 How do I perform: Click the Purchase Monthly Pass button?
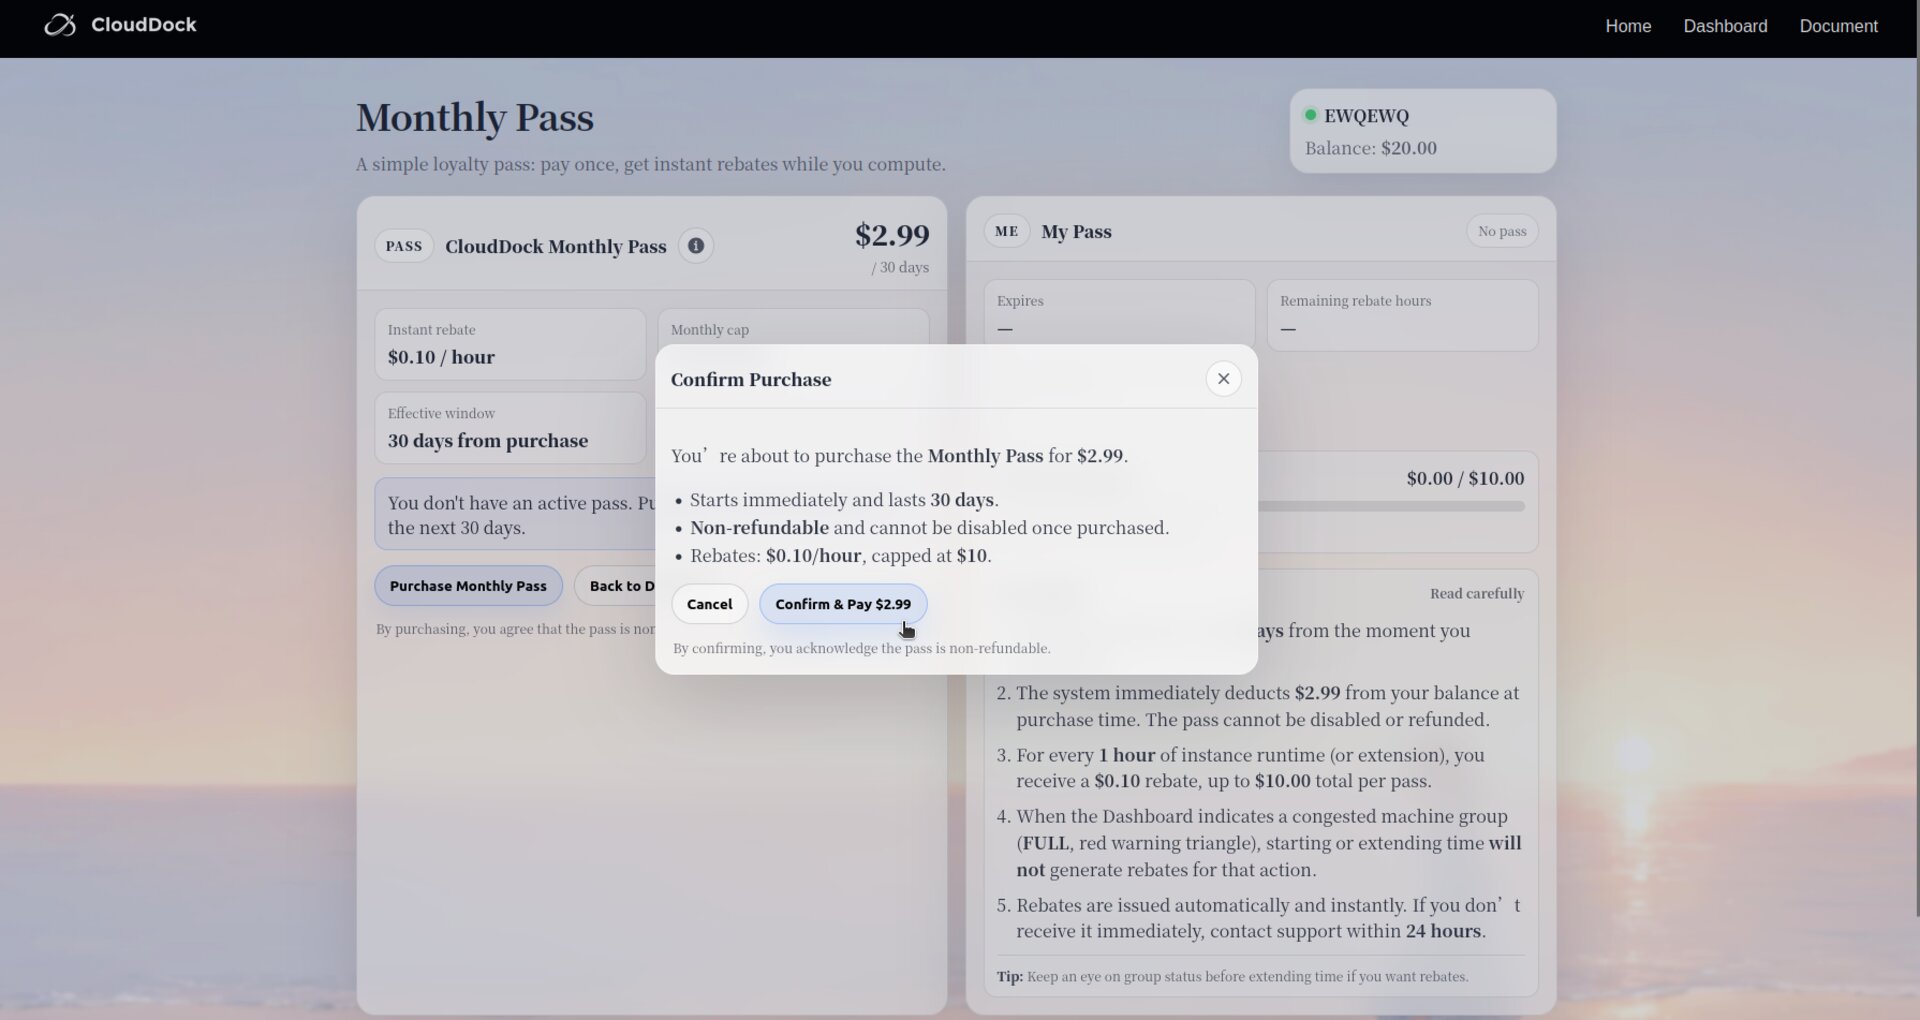pyautogui.click(x=468, y=586)
